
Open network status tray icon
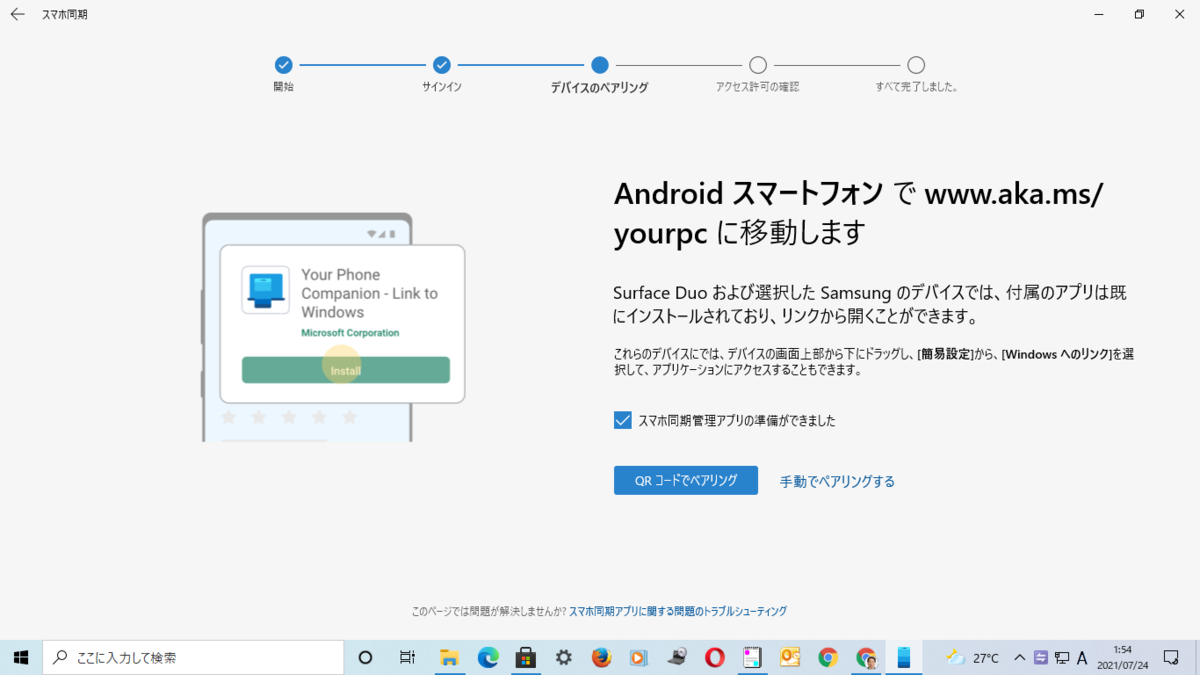pos(1061,657)
